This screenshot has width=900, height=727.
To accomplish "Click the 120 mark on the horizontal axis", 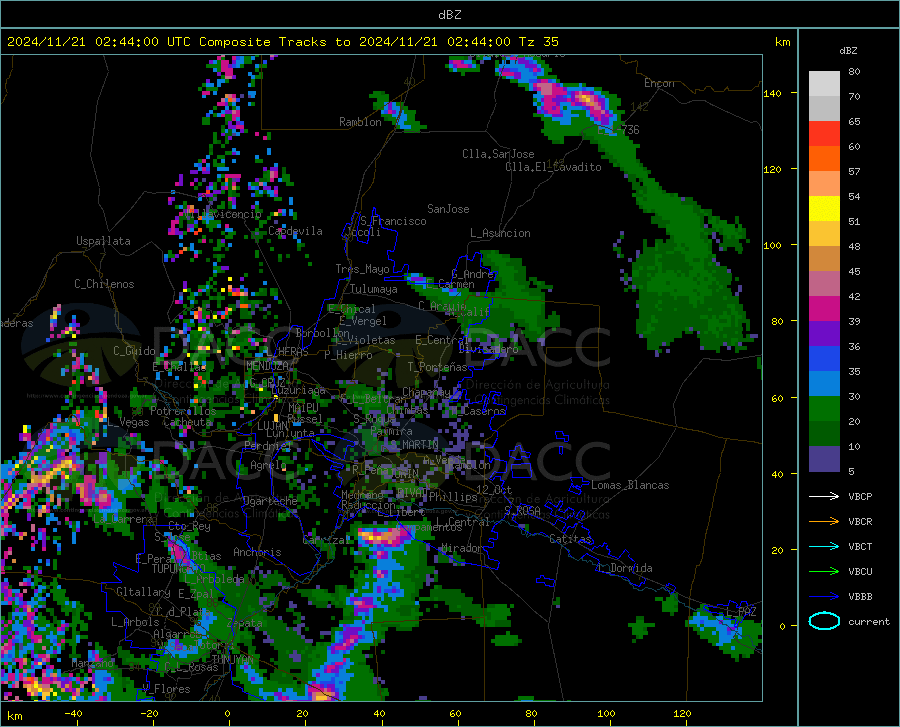I will point(682,714).
